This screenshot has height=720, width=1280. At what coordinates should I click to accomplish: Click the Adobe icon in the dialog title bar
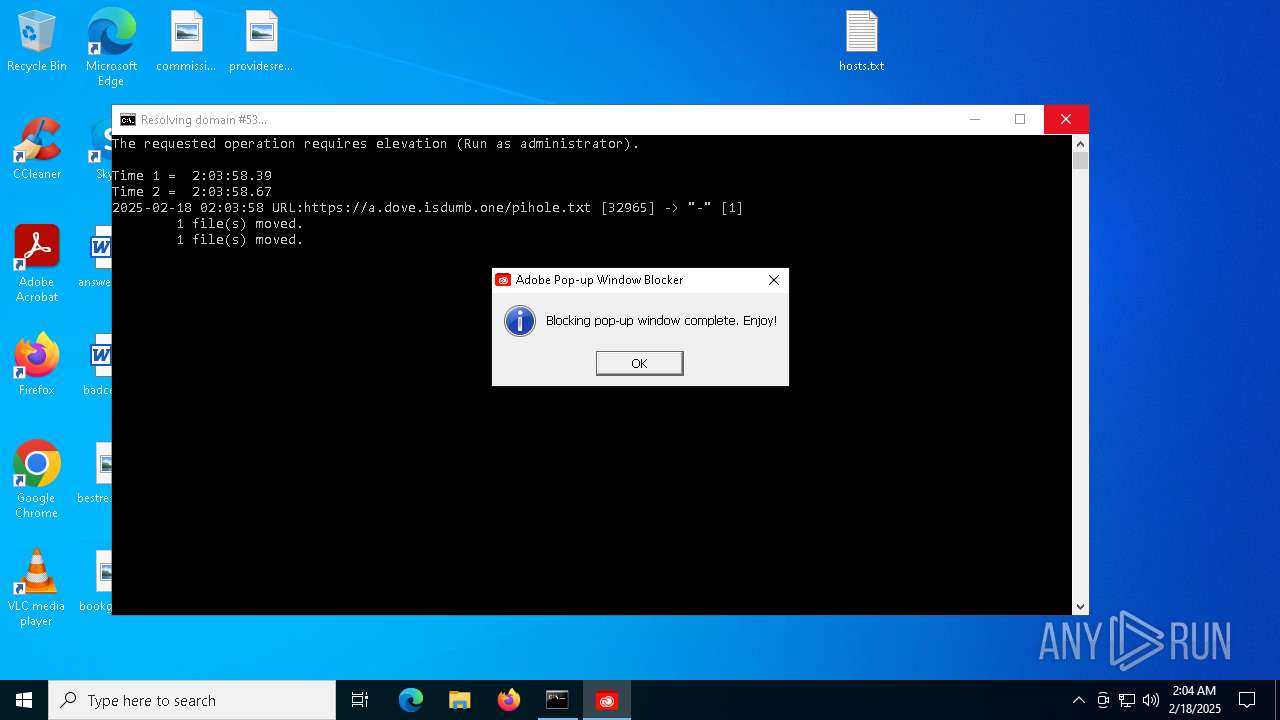tap(504, 280)
